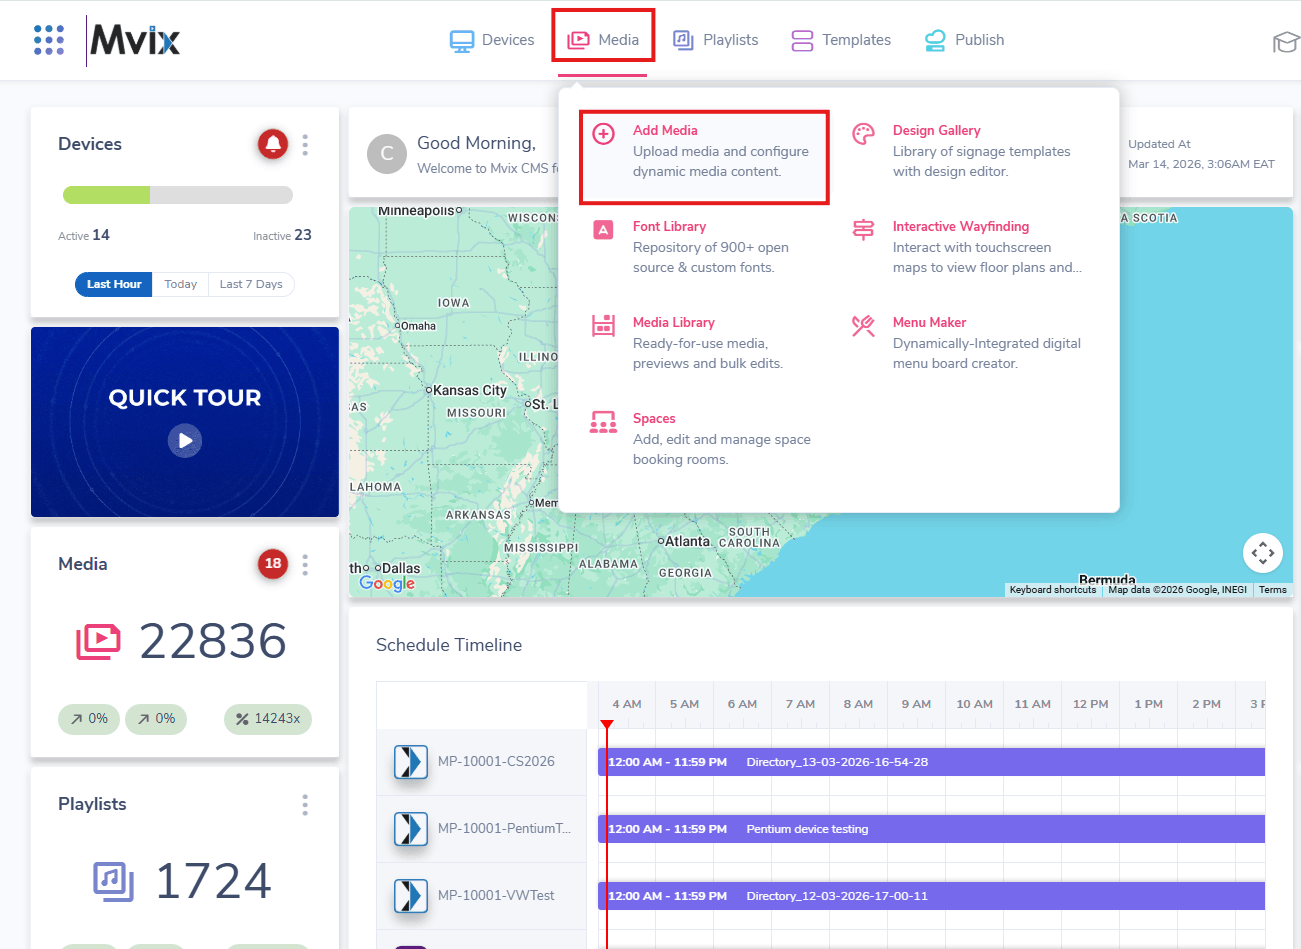This screenshot has height=949, width=1301.
Task: Open the Menu Maker entry
Action: pos(966,343)
